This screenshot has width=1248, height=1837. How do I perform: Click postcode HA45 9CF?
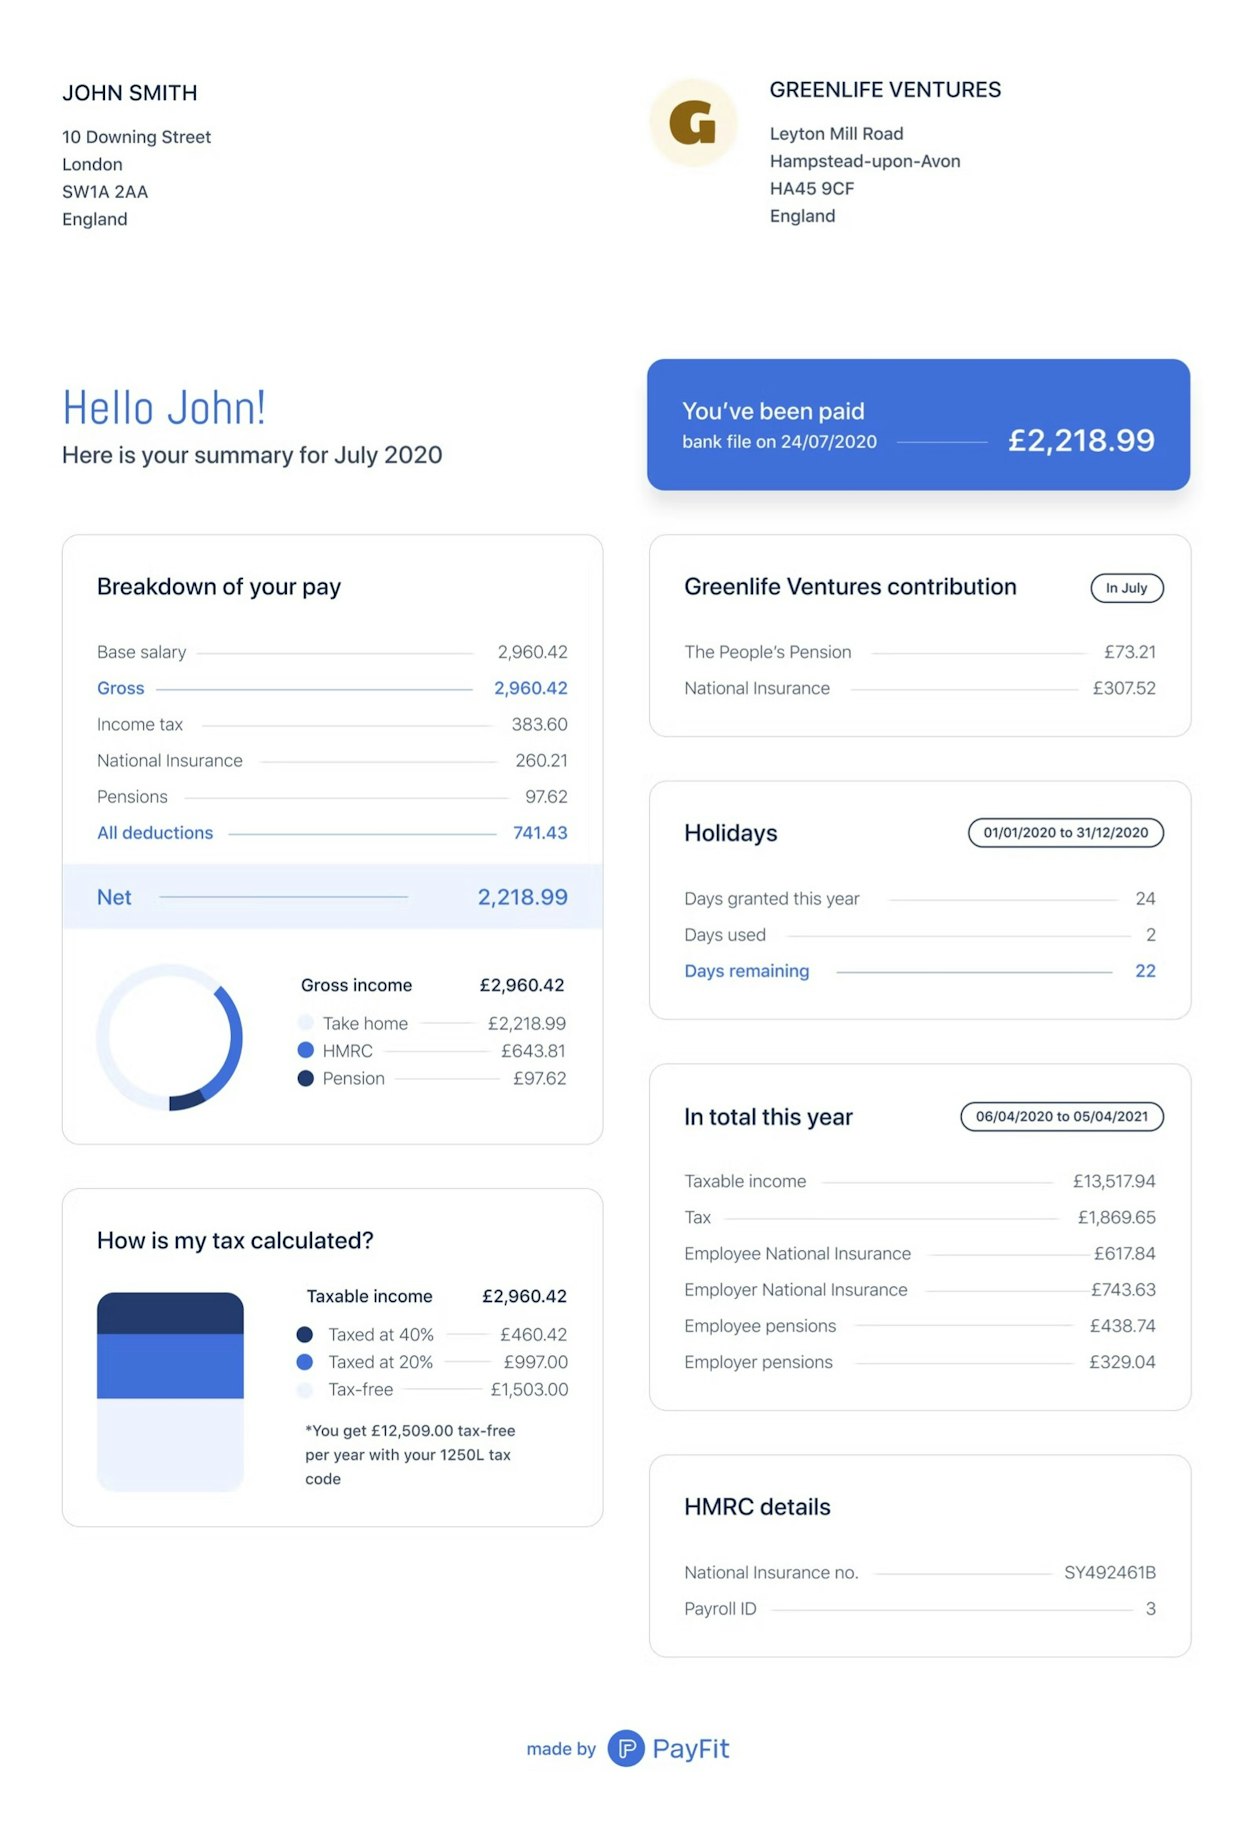812,188
